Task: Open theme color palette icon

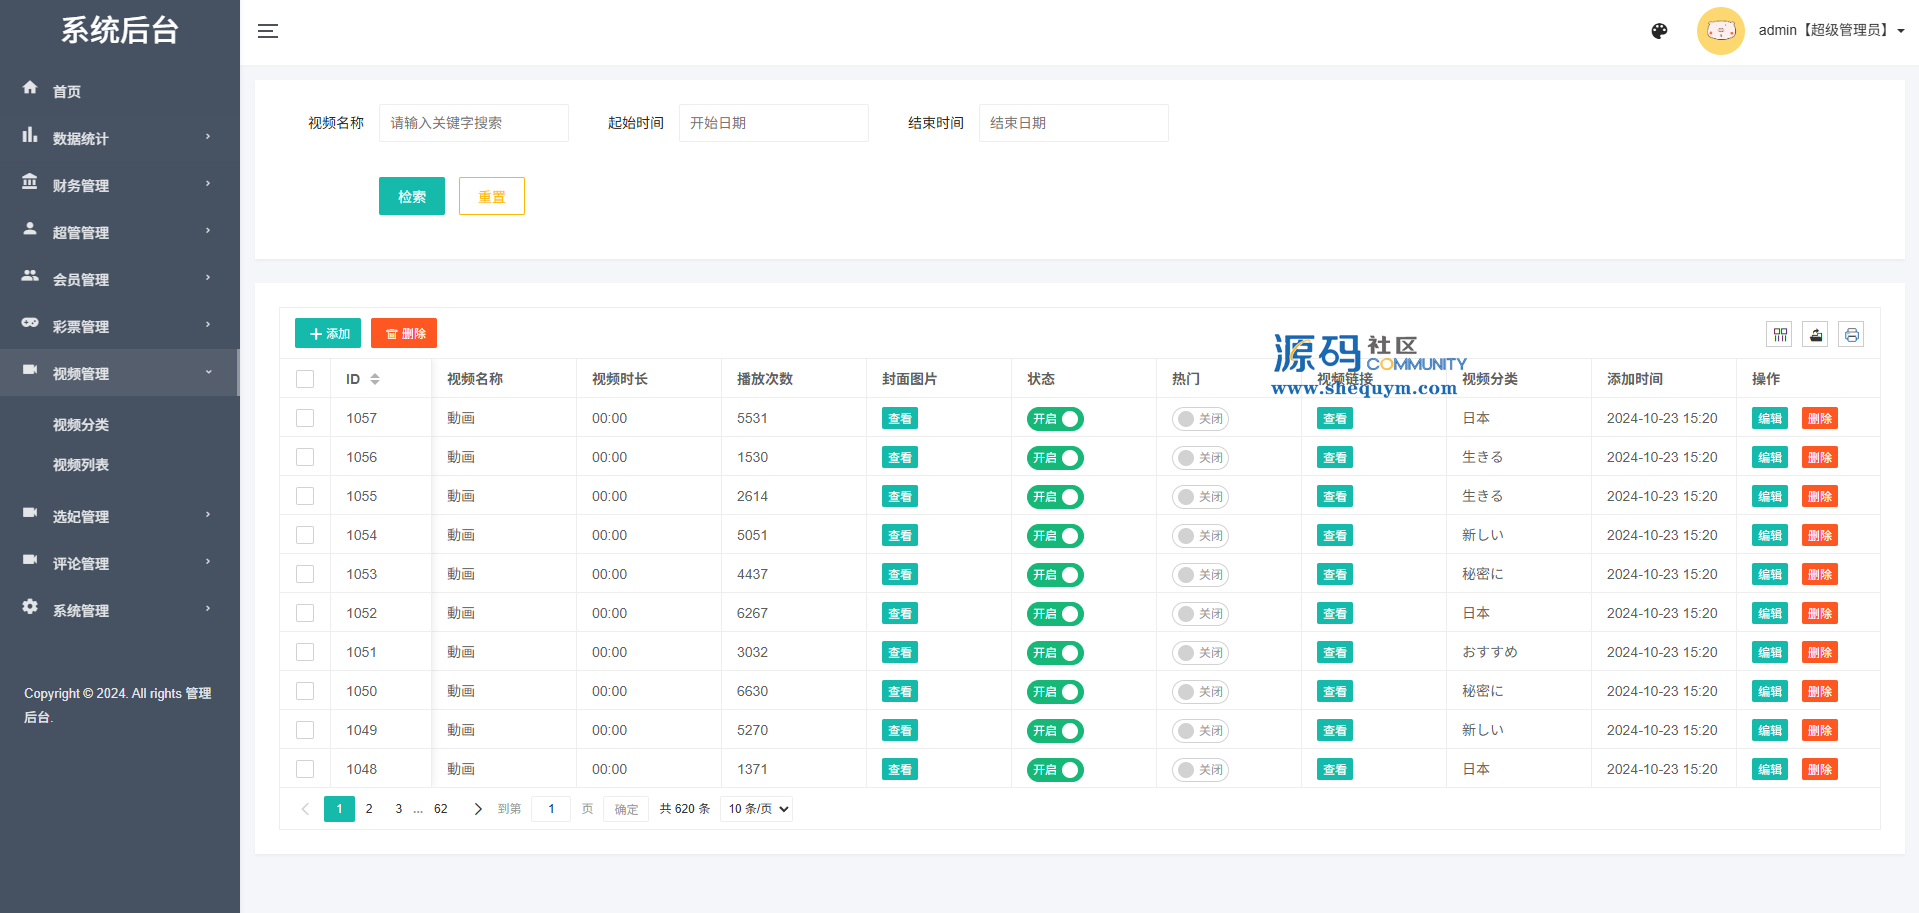Action: click(x=1659, y=31)
